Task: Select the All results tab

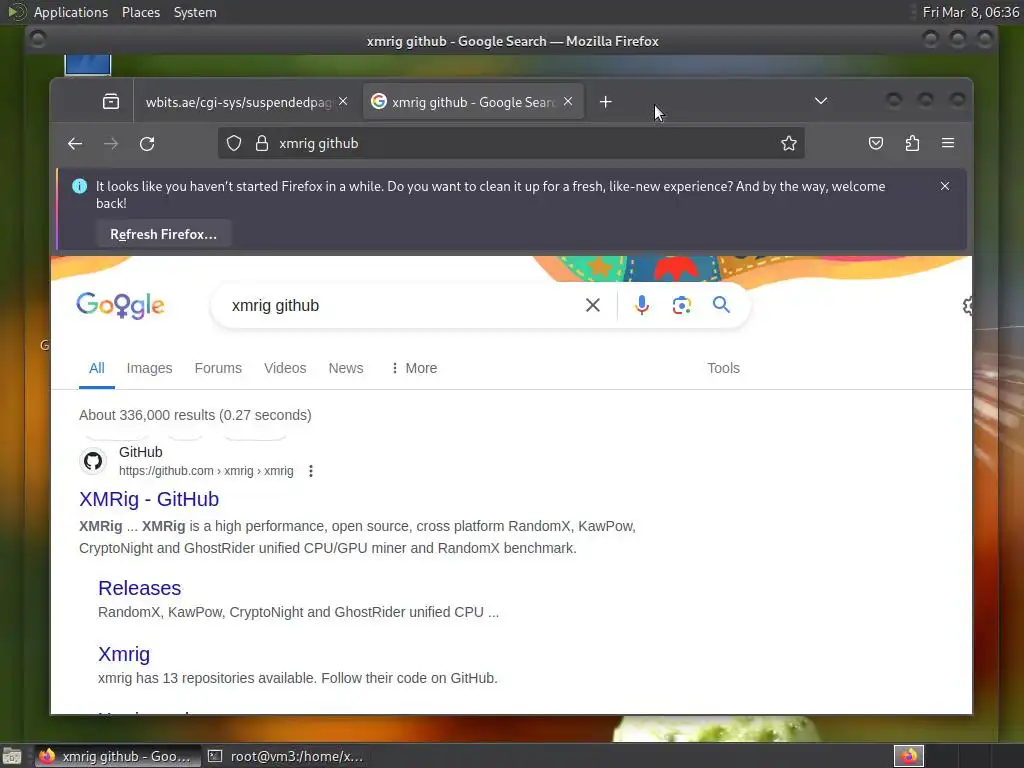Action: point(97,368)
